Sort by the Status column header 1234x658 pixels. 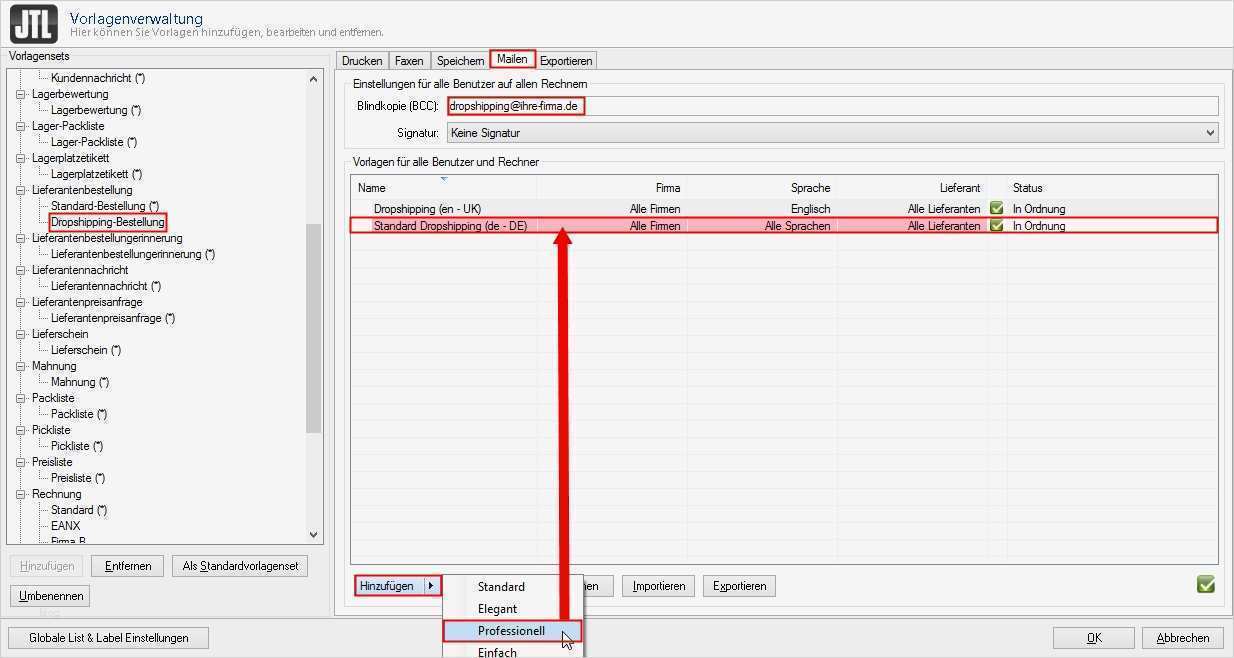click(x=1027, y=188)
